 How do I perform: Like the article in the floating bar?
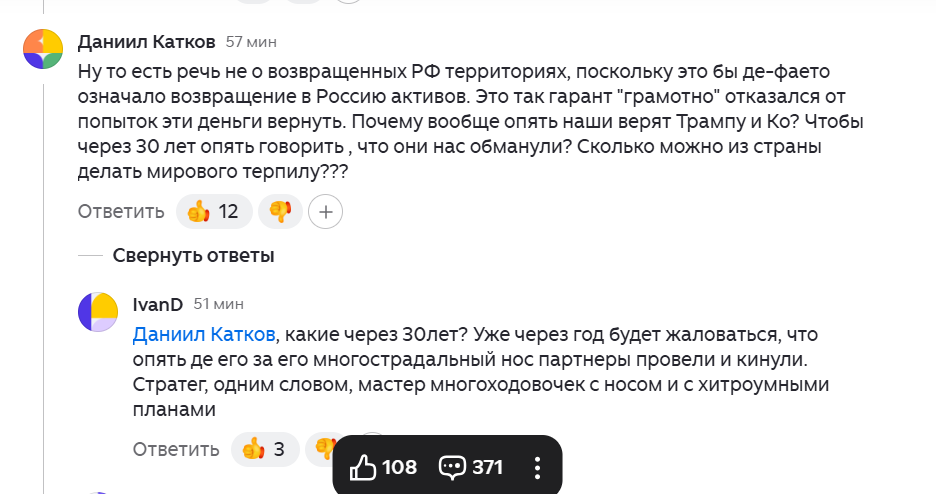(x=364, y=467)
